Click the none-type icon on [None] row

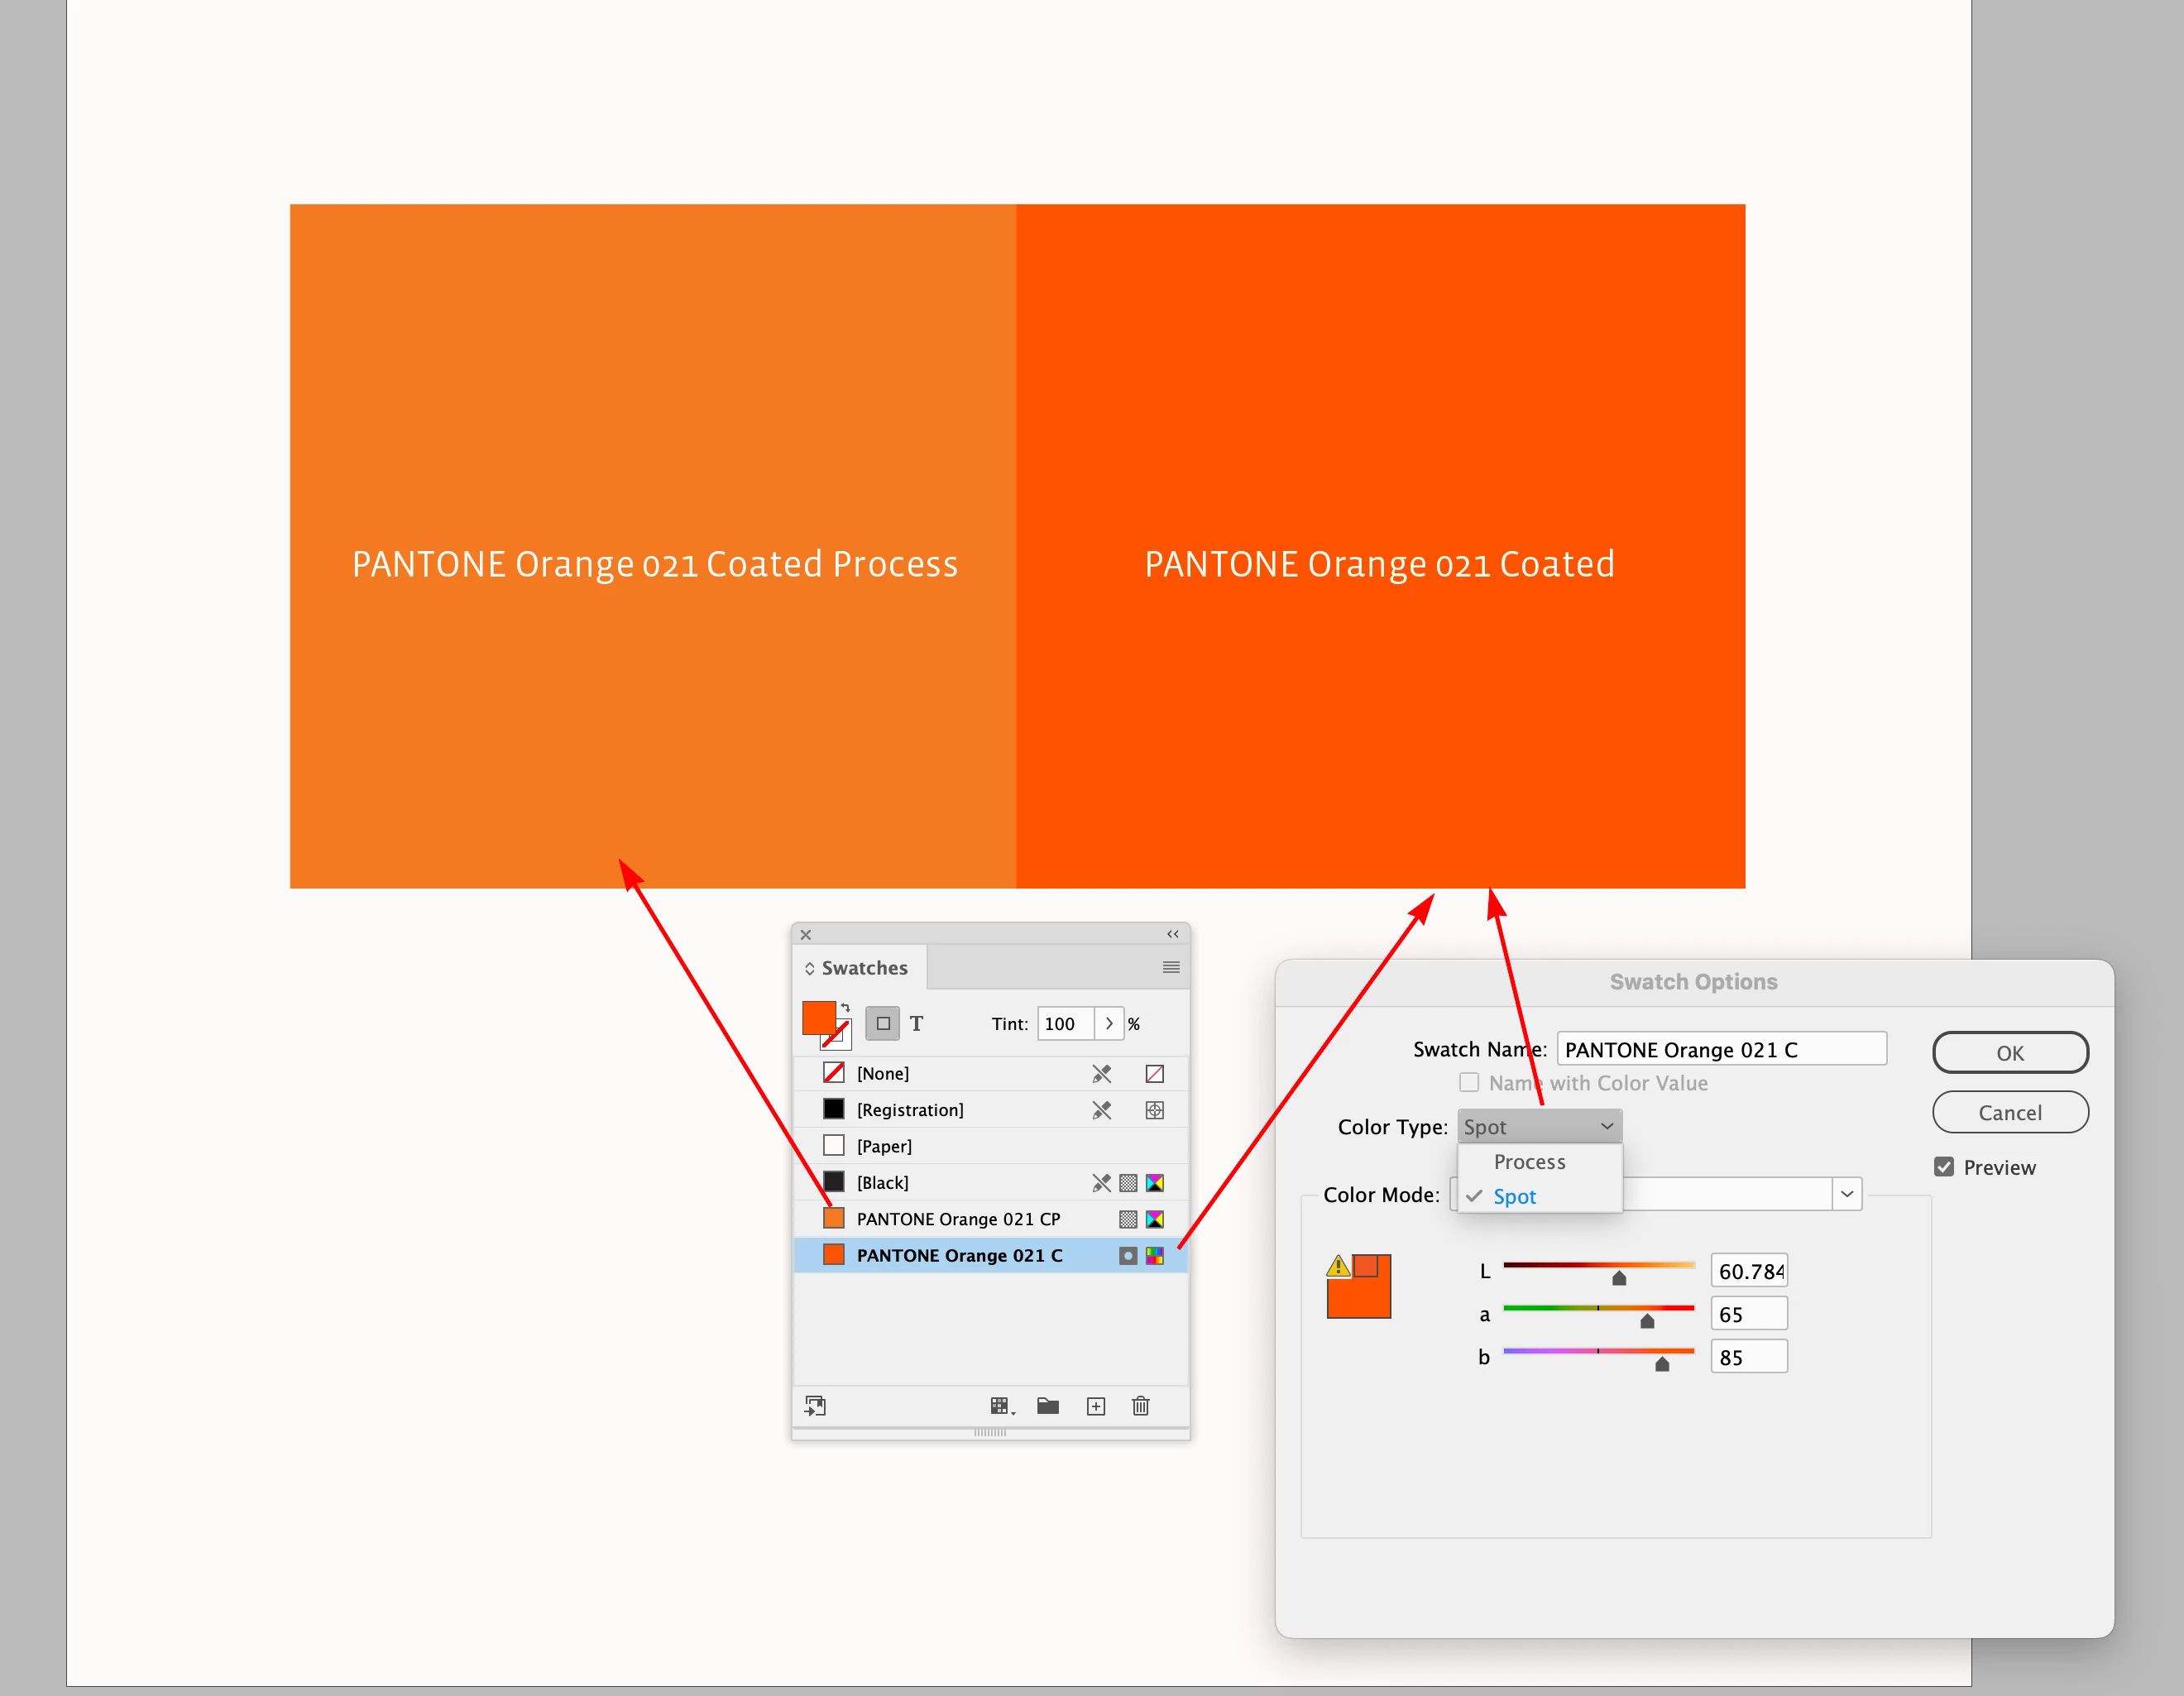click(1155, 1073)
